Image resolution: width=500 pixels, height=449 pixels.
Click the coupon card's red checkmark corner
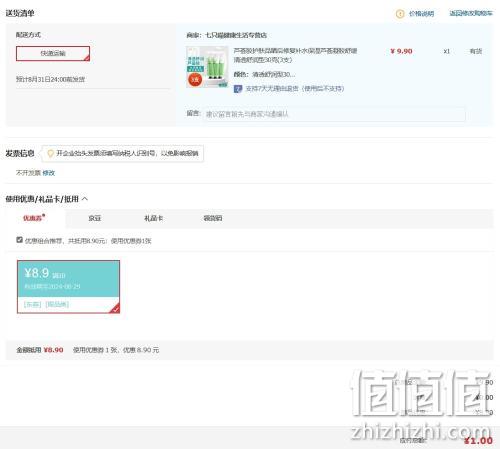[x=115, y=309]
